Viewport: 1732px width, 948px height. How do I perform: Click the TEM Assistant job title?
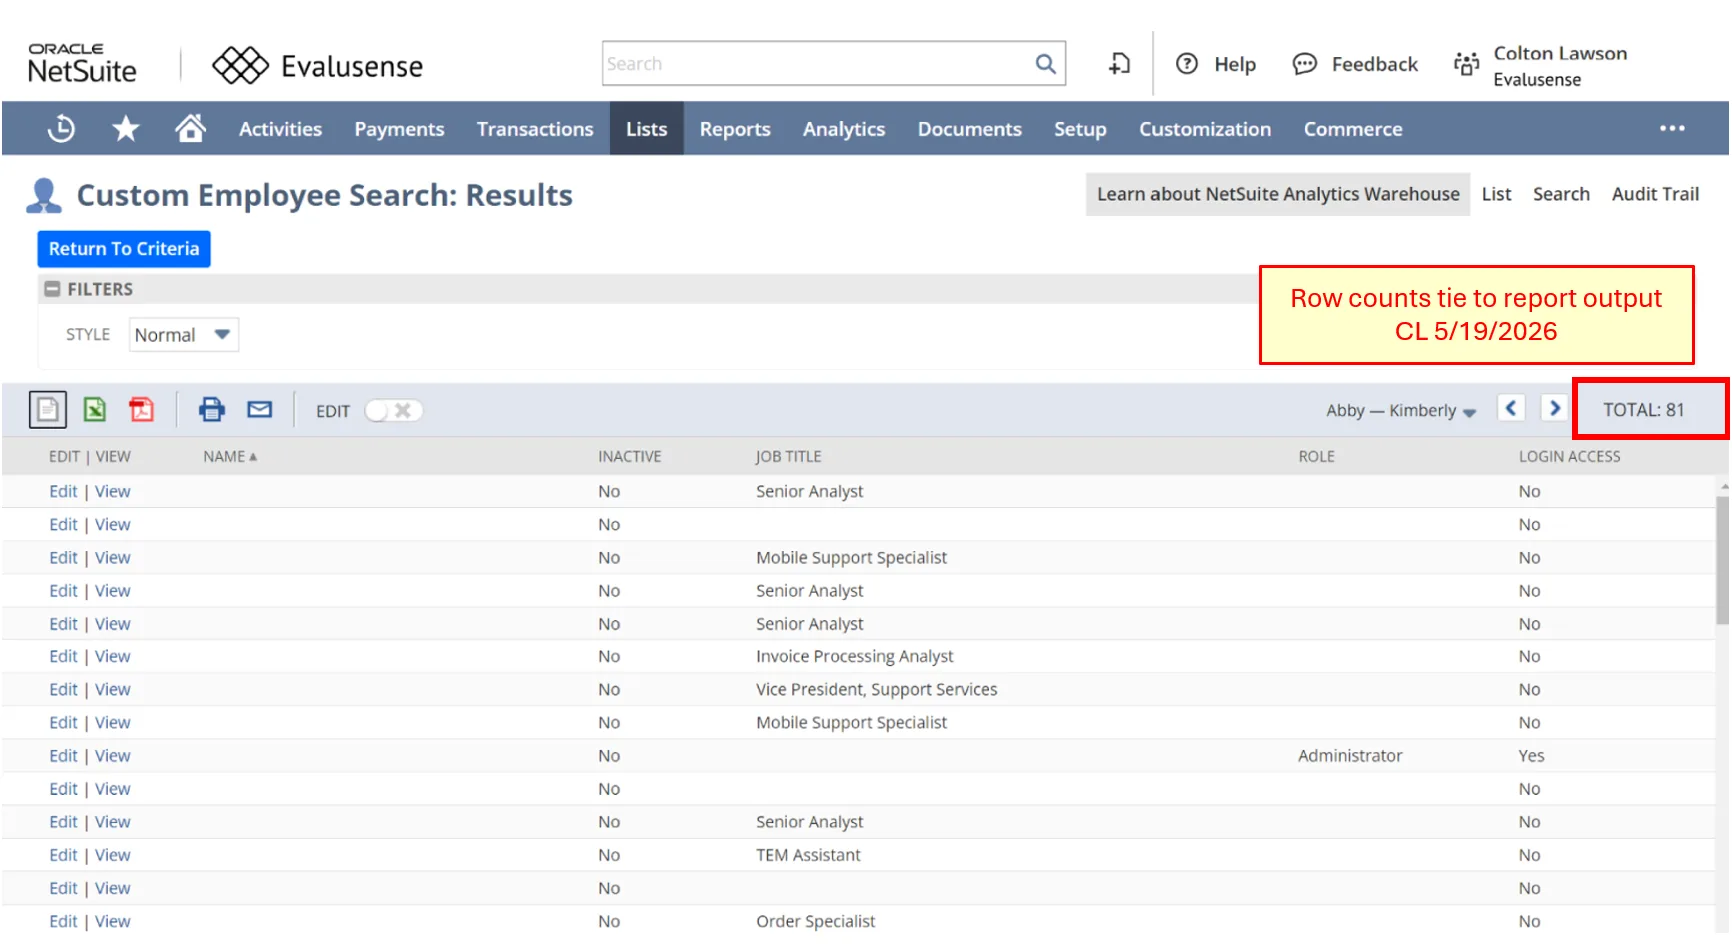[808, 855]
